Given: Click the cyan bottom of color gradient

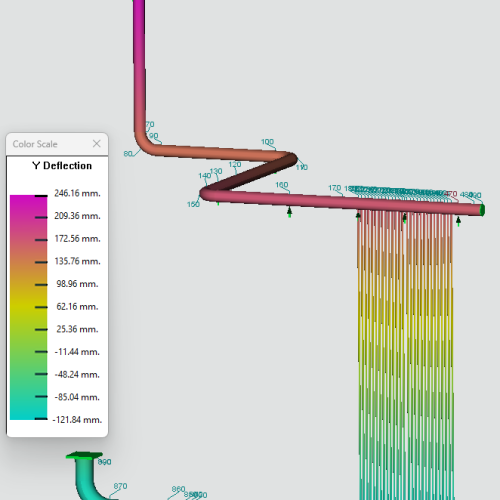Looking at the screenshot, I should pos(29,414).
